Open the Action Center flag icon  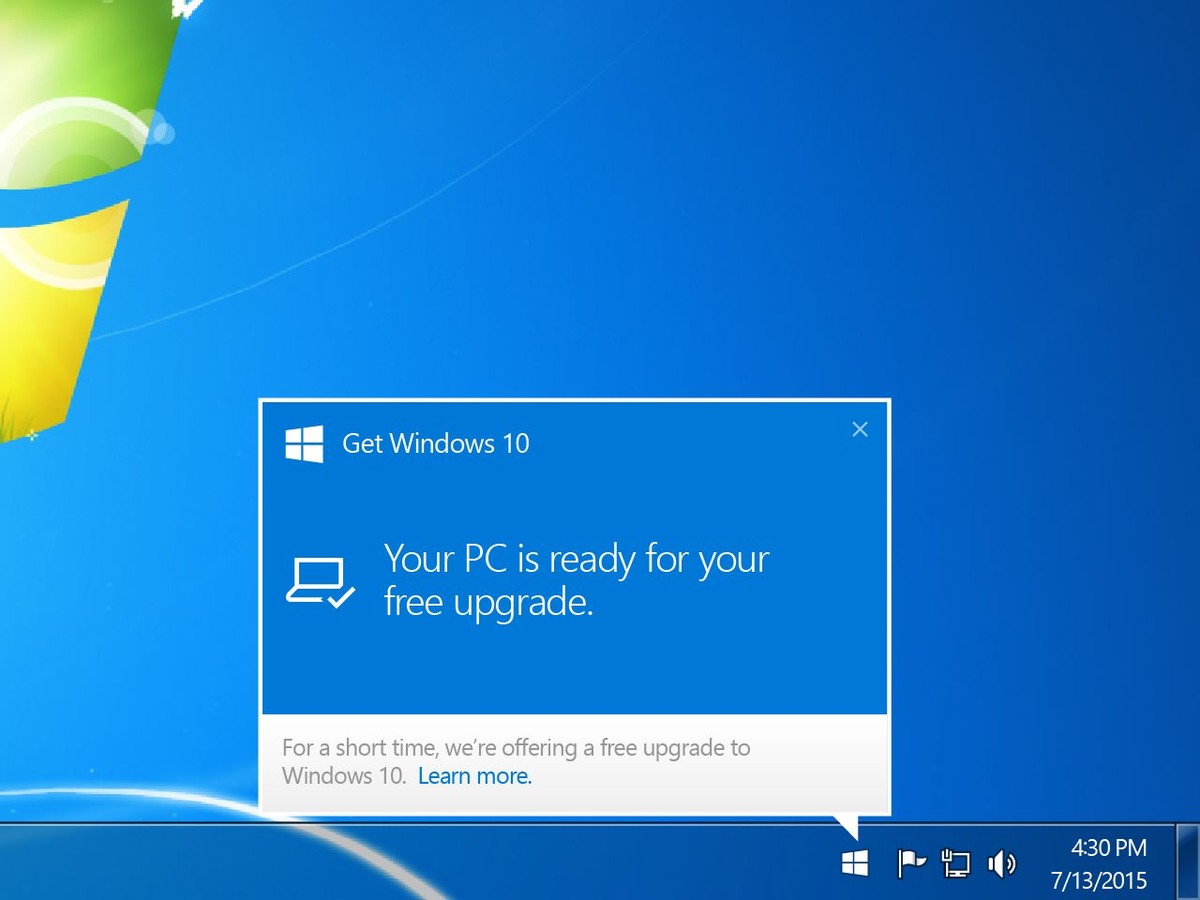coord(911,863)
